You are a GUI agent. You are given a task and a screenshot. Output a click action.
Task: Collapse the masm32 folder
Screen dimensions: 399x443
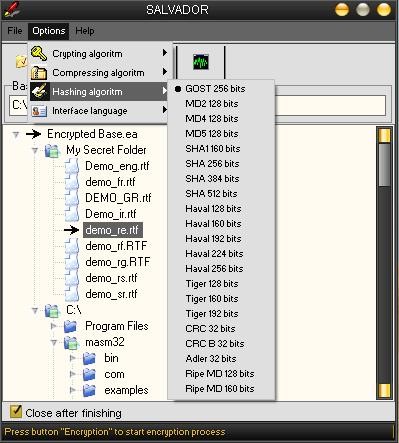pos(54,342)
